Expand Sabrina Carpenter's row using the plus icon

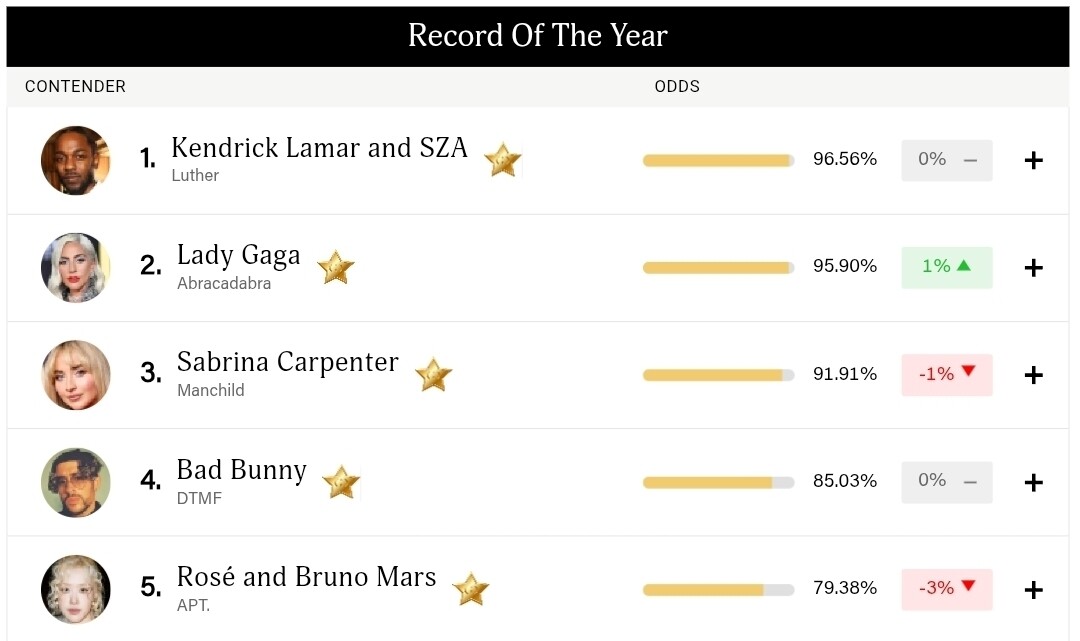coord(1034,375)
